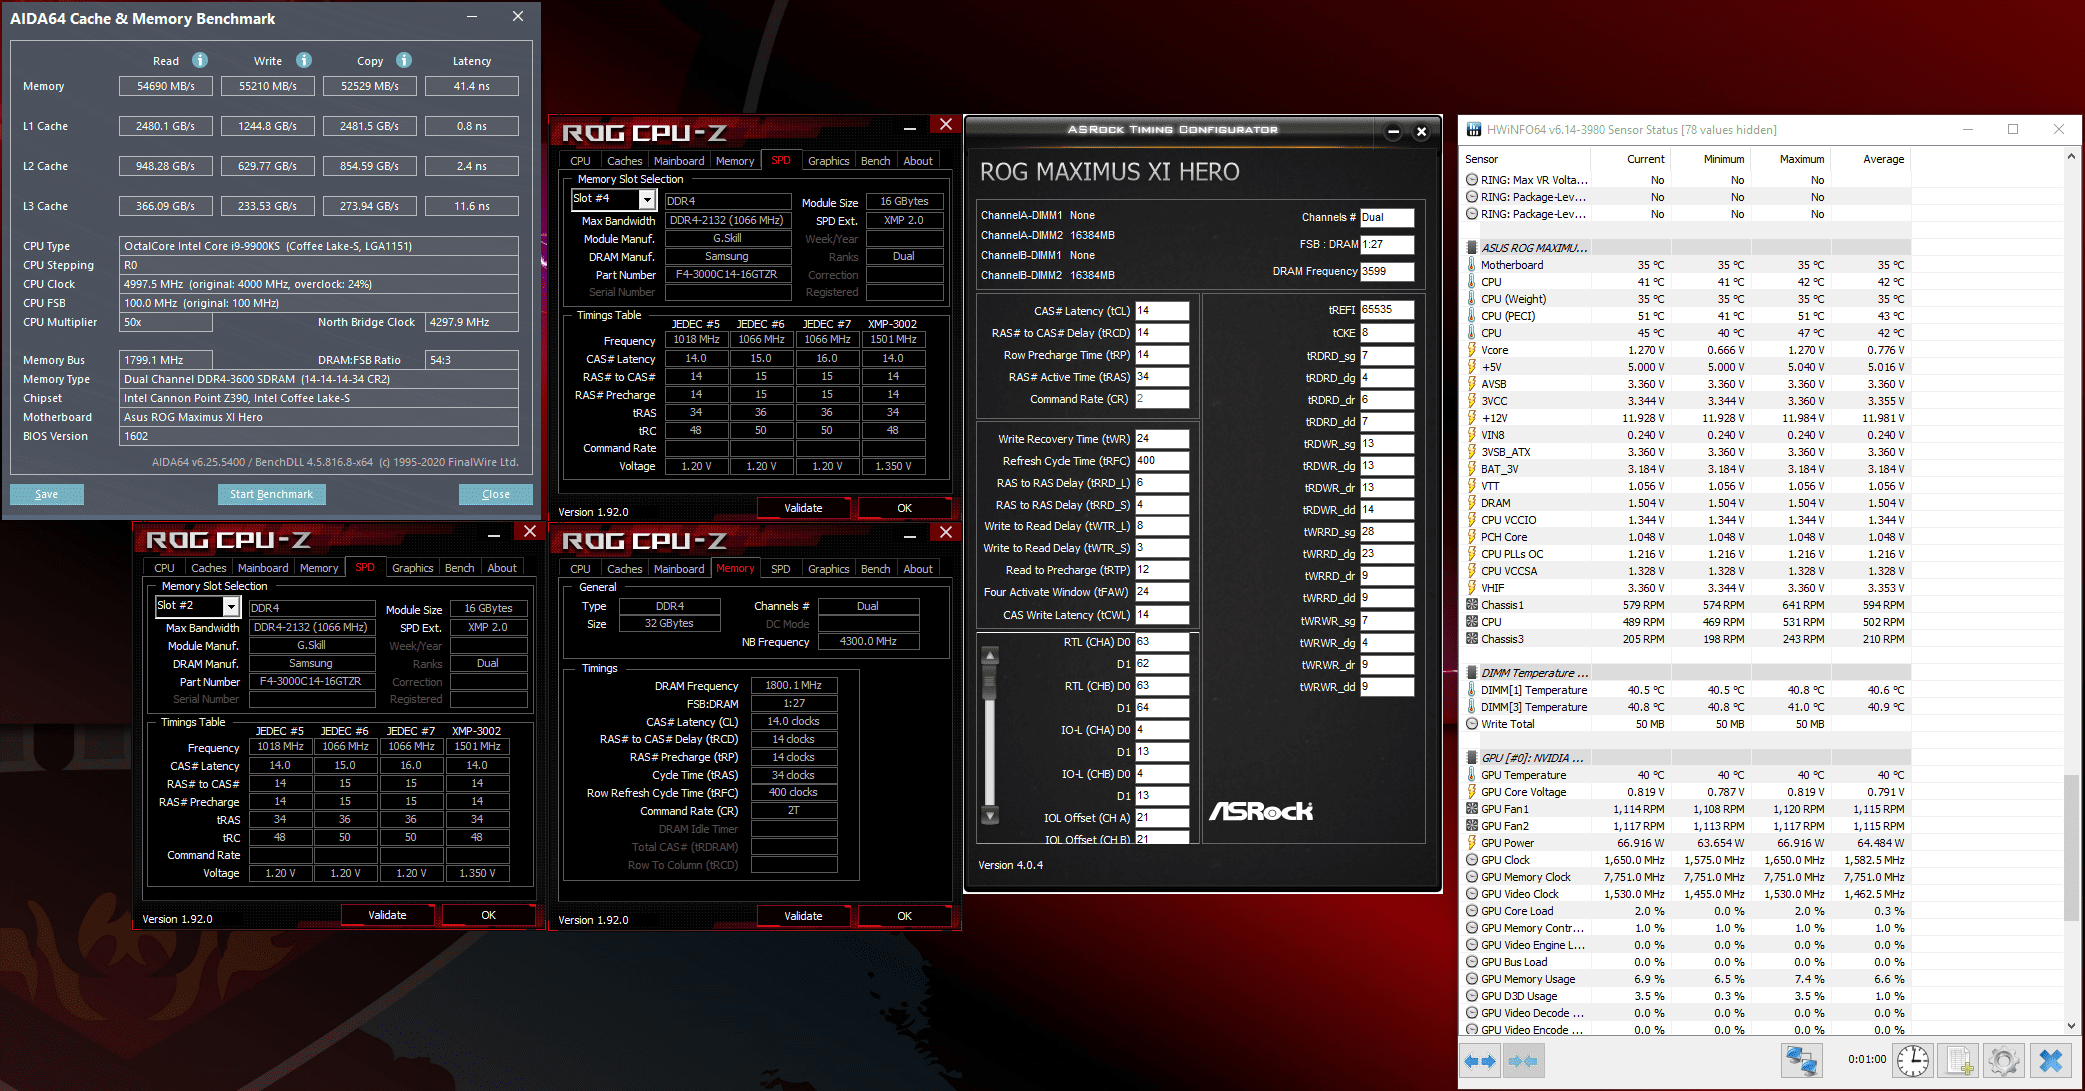This screenshot has width=2085, height=1091.
Task: Click the info icon next to Write in AIDA64
Action: (x=304, y=60)
